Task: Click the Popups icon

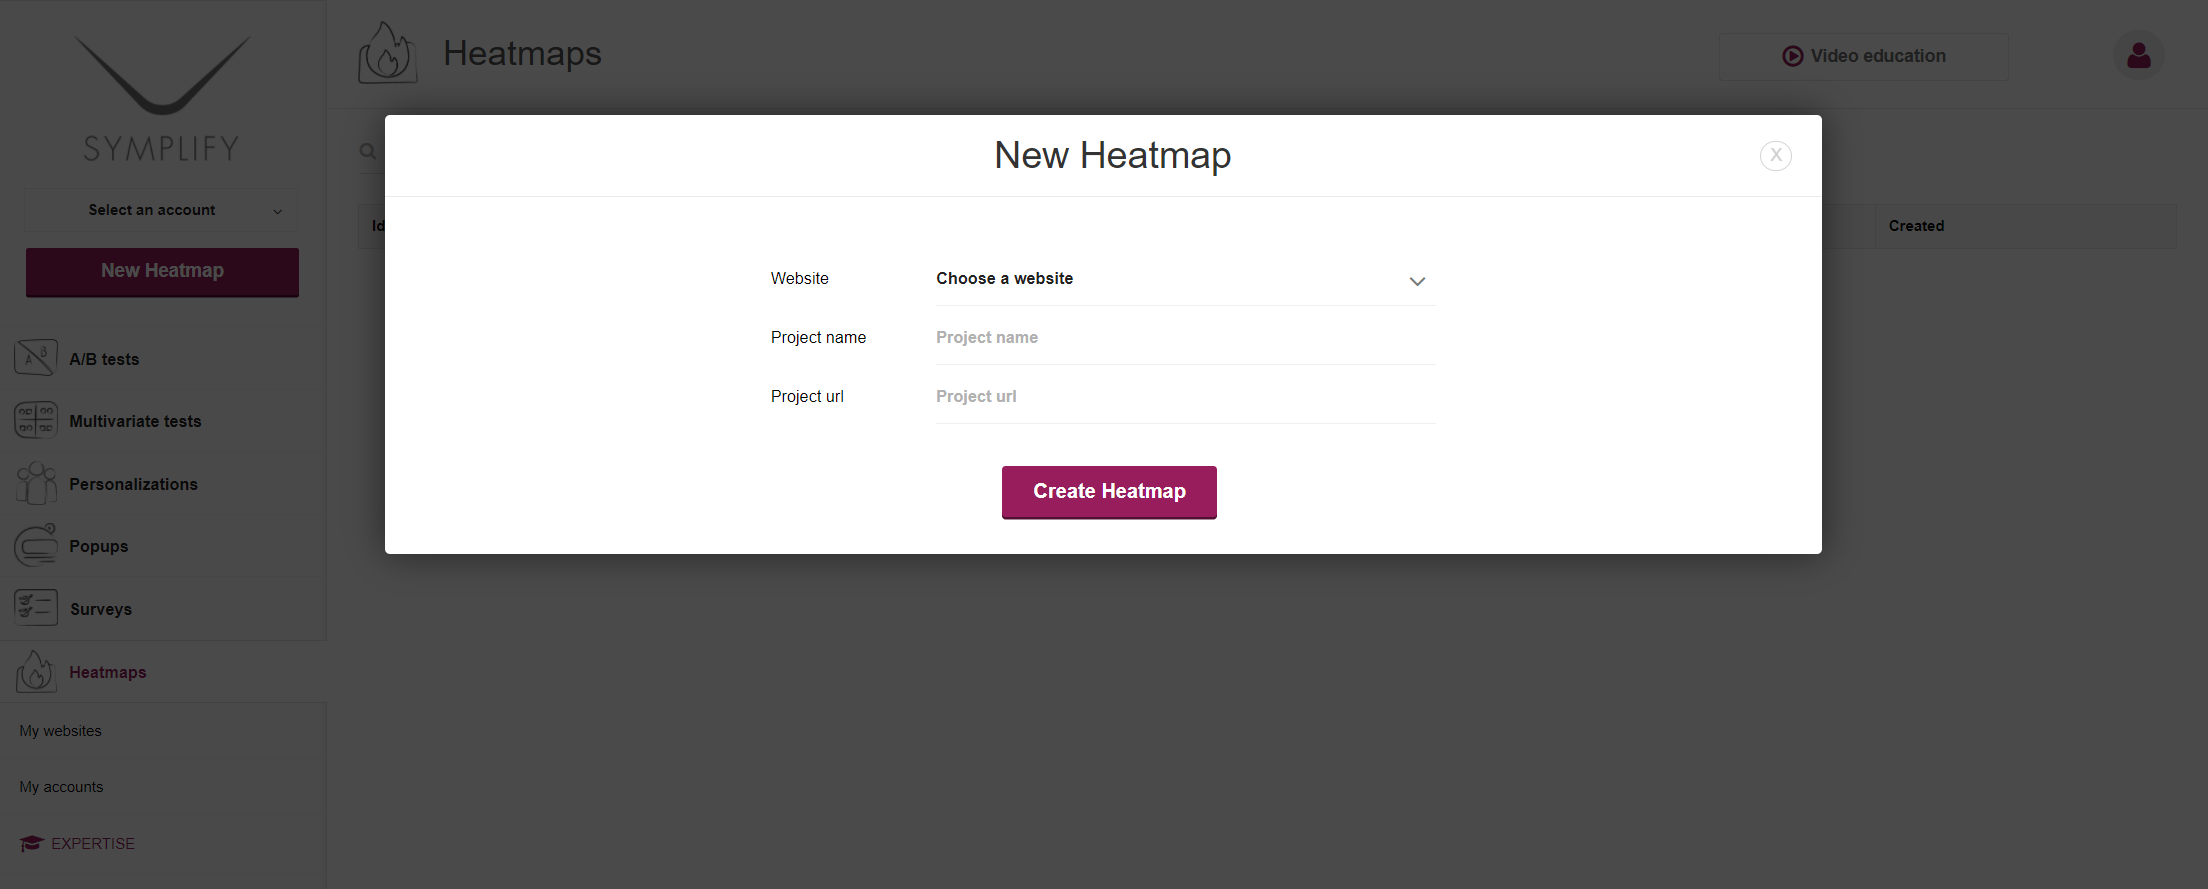Action: point(36,545)
